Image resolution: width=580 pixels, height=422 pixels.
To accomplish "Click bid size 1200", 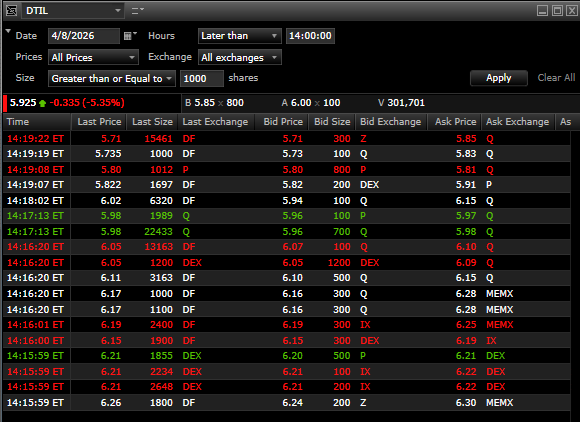I will tap(339, 263).
